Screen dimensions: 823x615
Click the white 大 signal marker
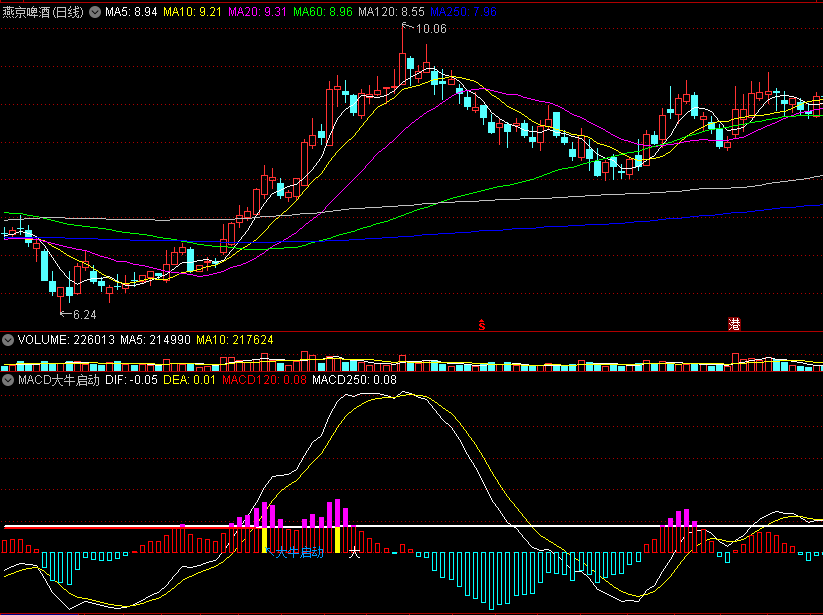(355, 552)
